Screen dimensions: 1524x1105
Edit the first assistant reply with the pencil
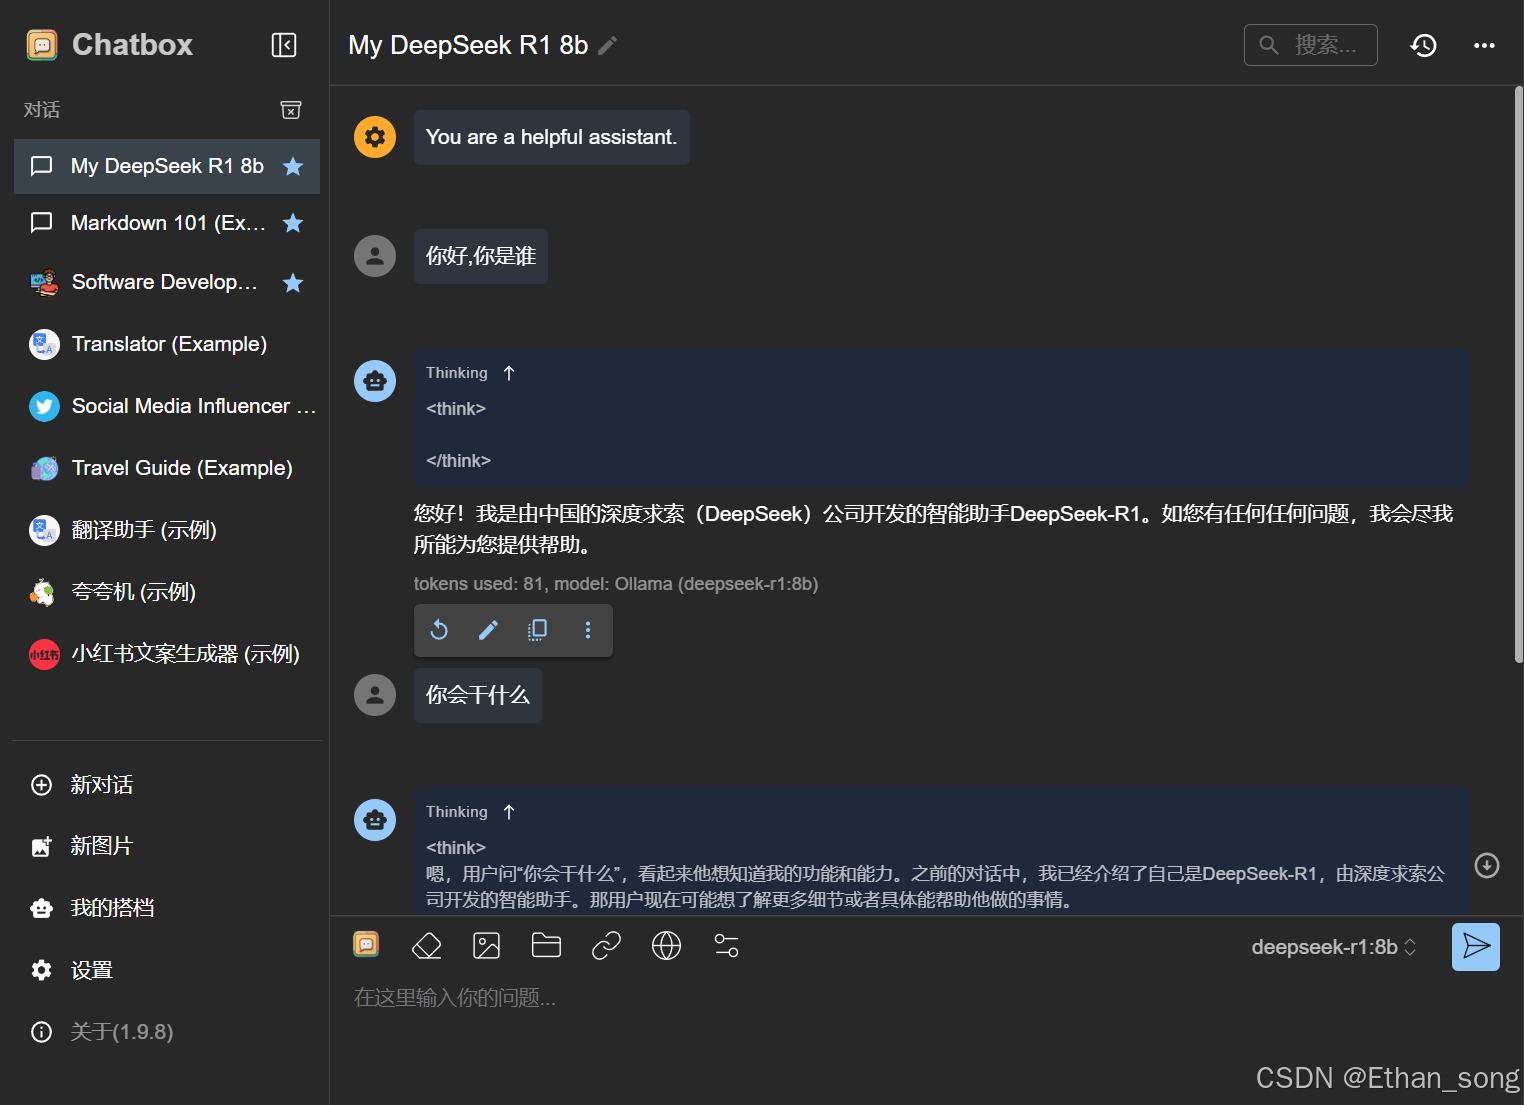point(488,630)
